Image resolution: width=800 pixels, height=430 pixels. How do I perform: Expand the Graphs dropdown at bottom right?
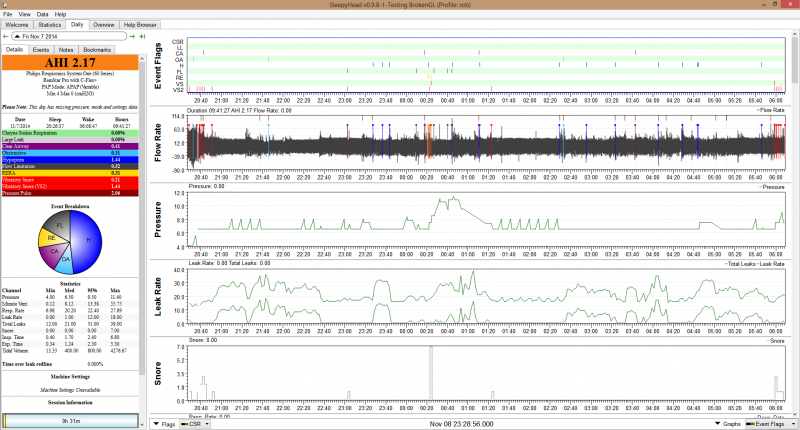click(x=728, y=424)
